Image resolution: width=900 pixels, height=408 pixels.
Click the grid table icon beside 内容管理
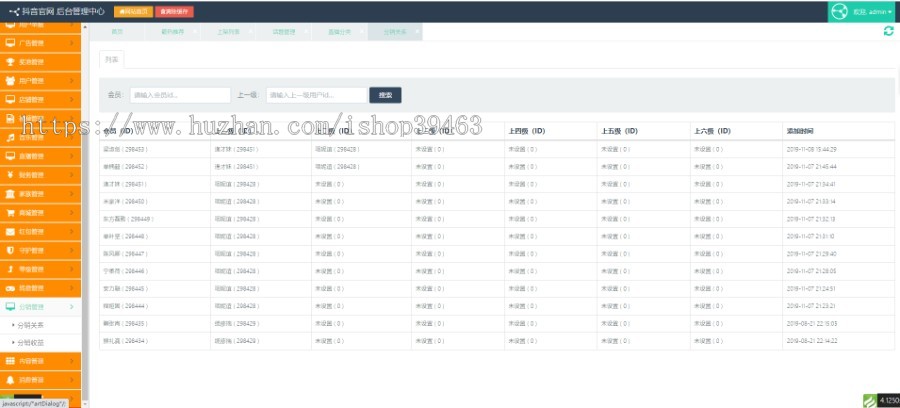tap(10, 361)
